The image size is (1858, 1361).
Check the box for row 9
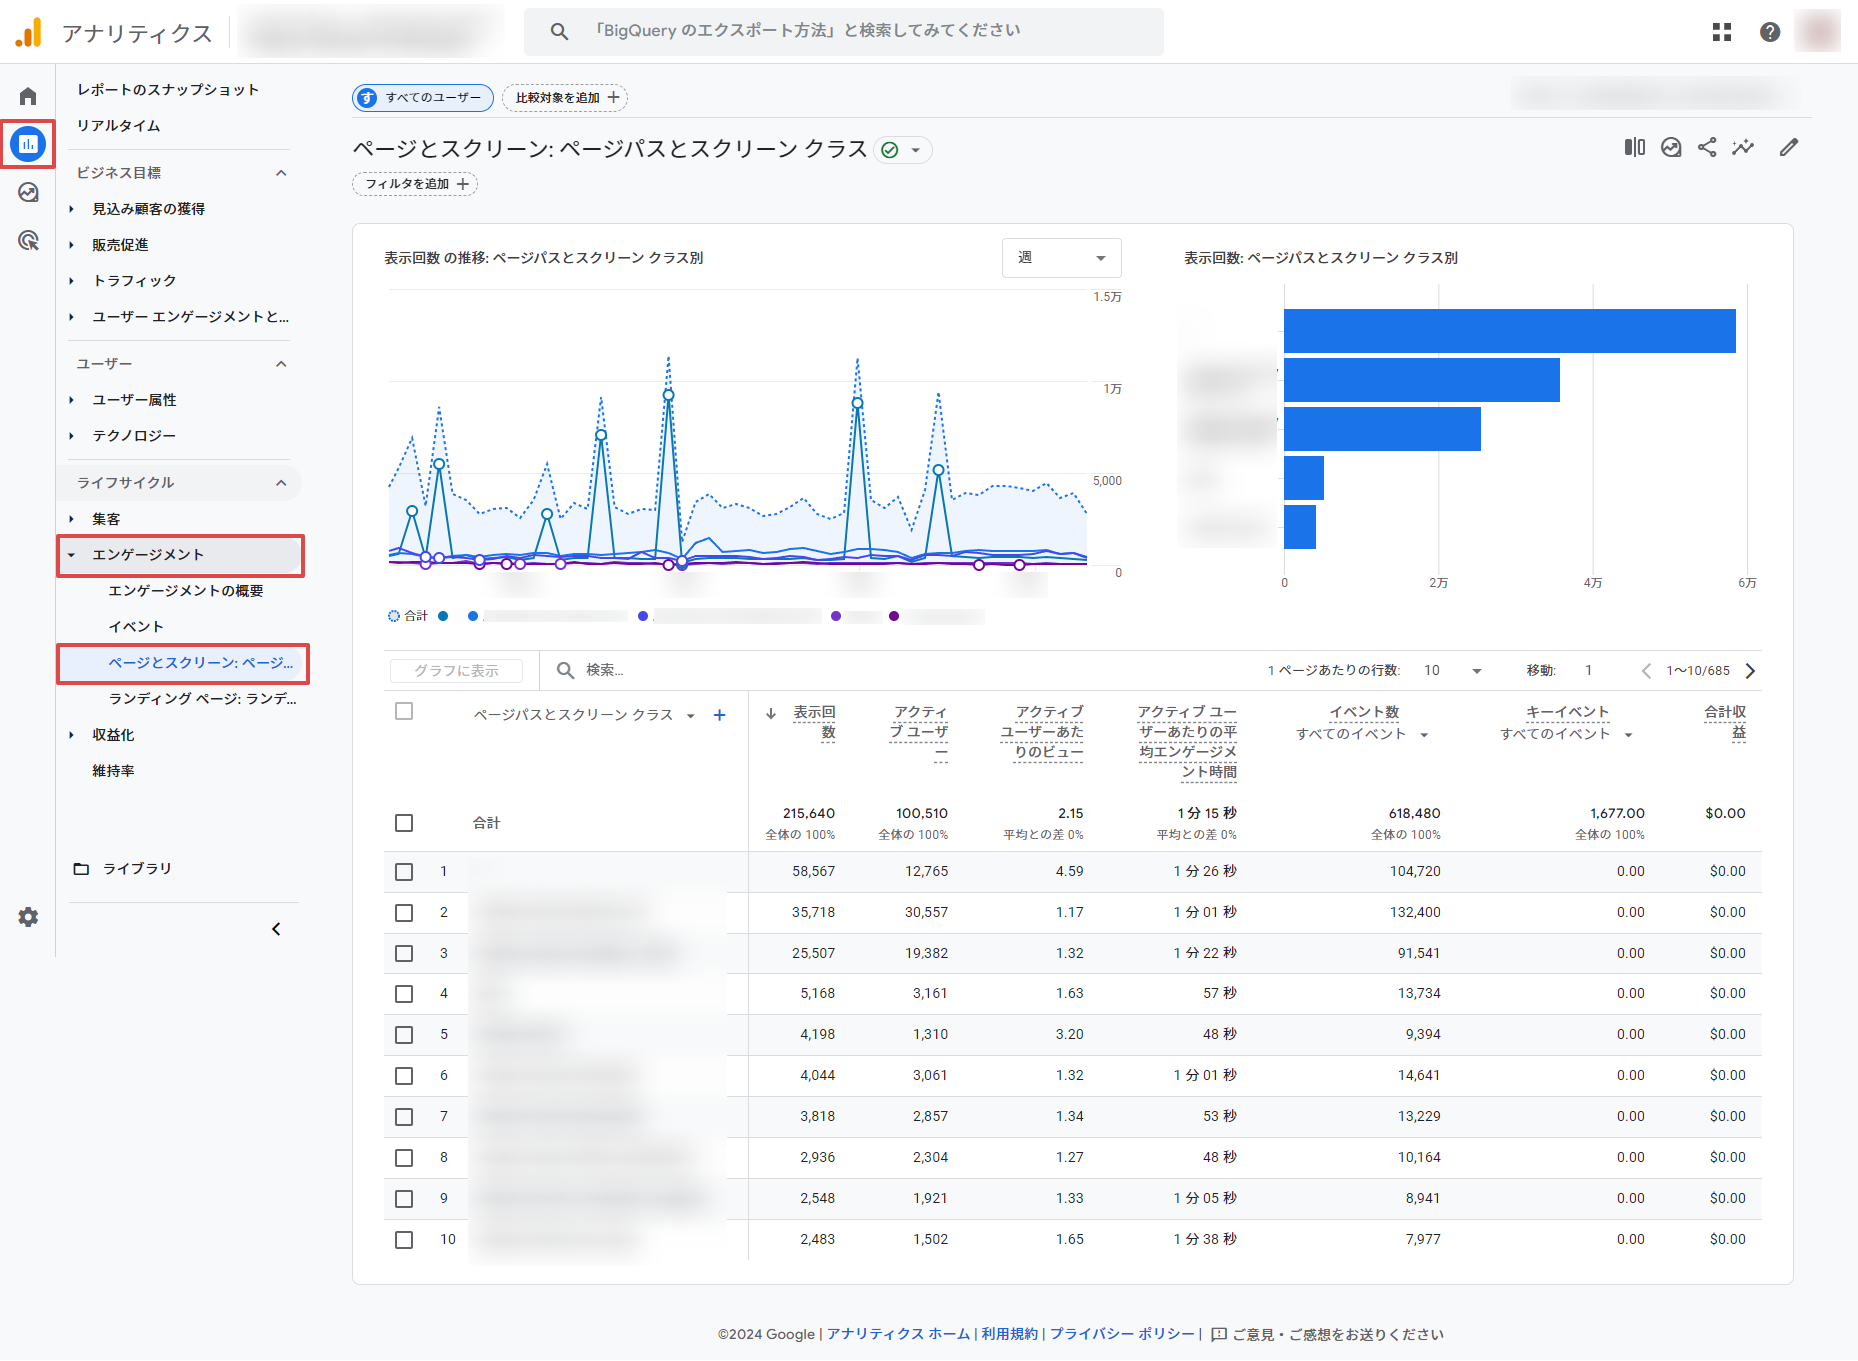point(404,1199)
